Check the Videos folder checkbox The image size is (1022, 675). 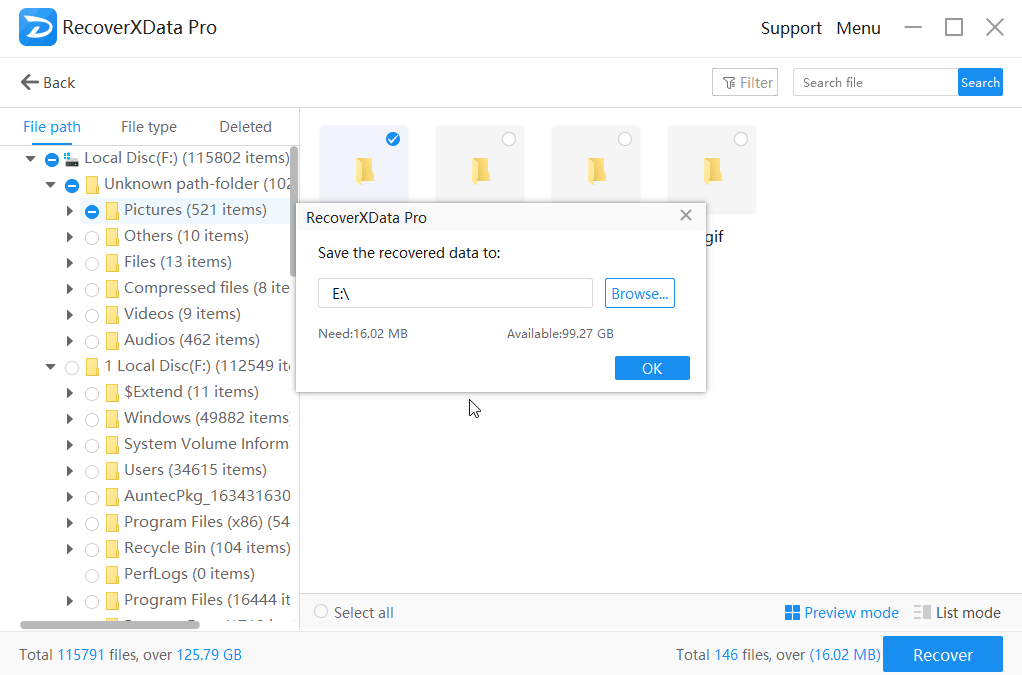coord(92,316)
